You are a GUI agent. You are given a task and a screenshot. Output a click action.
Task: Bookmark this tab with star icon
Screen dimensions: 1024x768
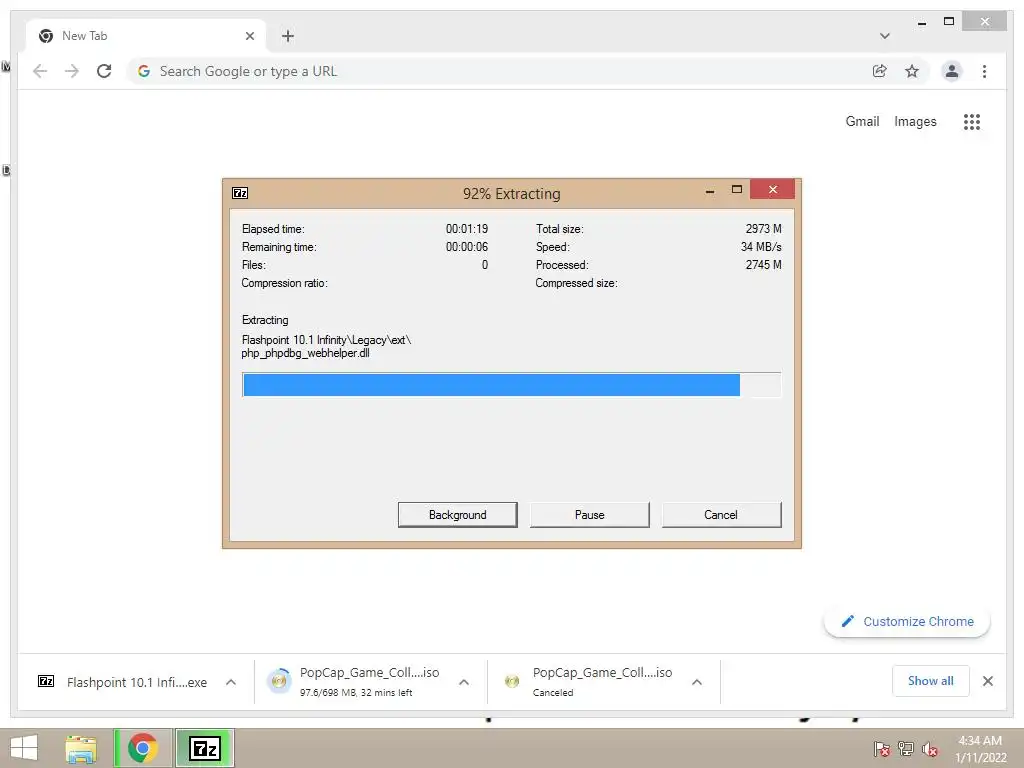[912, 71]
